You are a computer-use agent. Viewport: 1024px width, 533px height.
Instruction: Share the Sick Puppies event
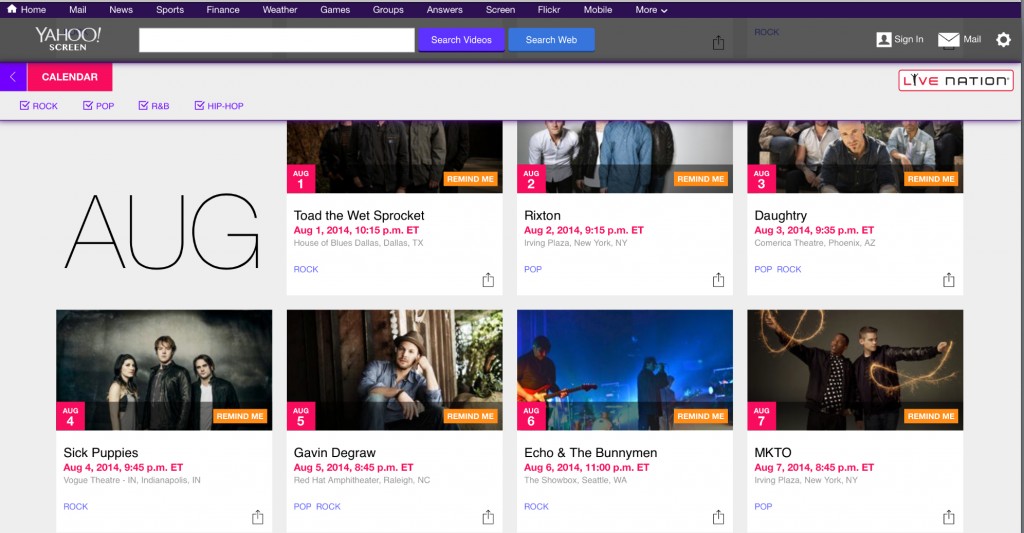point(257,517)
